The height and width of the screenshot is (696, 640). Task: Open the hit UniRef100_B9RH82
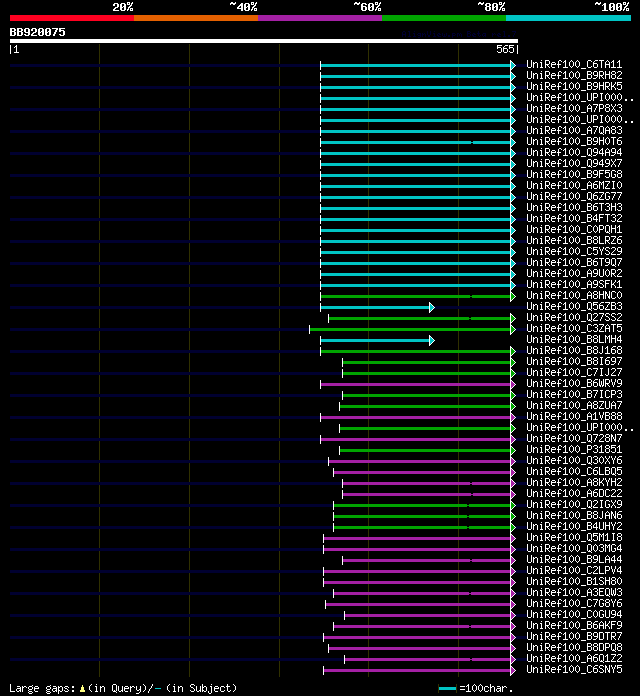click(x=574, y=75)
